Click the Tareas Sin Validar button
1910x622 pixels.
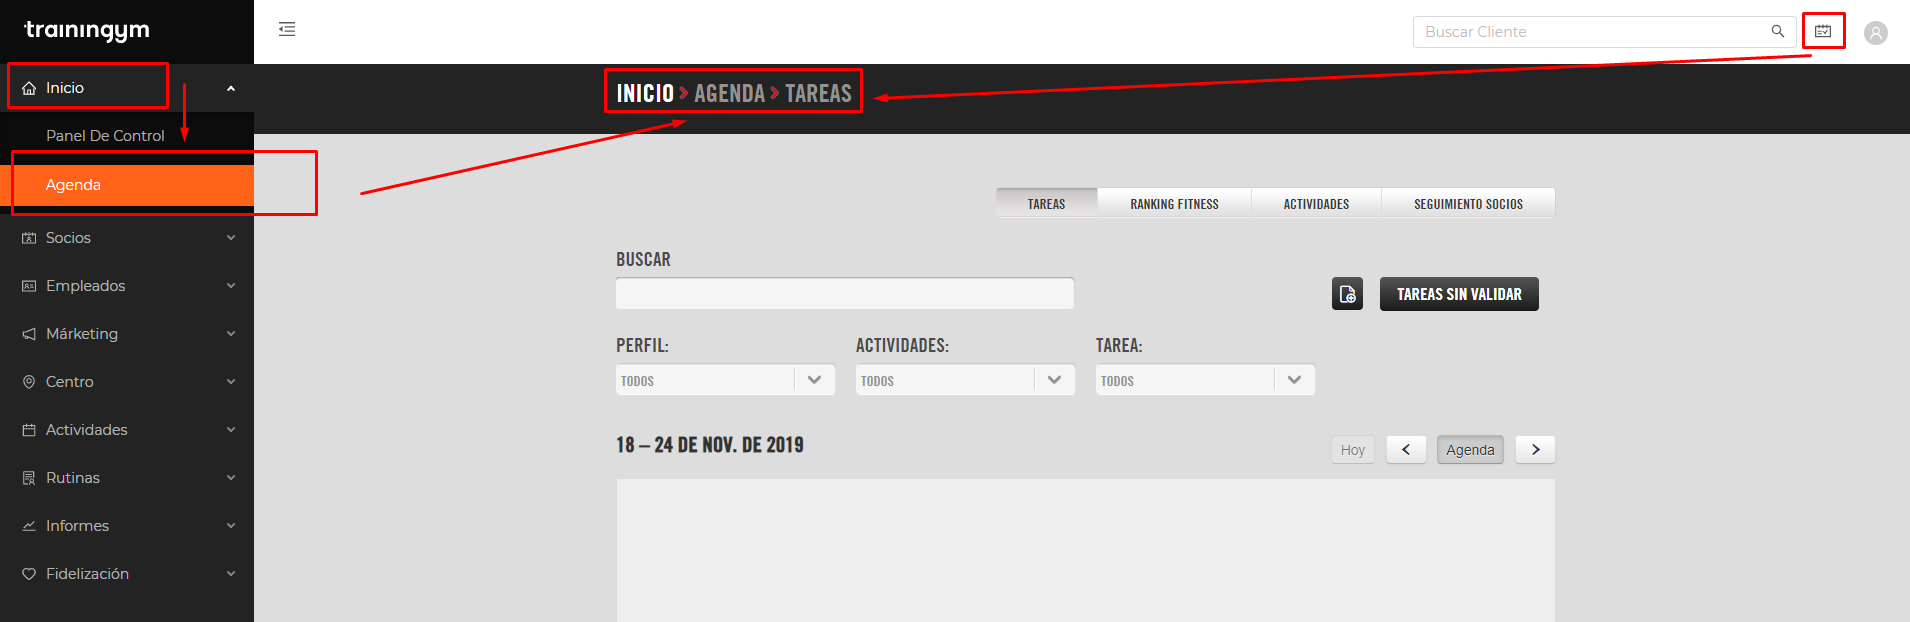click(1459, 294)
